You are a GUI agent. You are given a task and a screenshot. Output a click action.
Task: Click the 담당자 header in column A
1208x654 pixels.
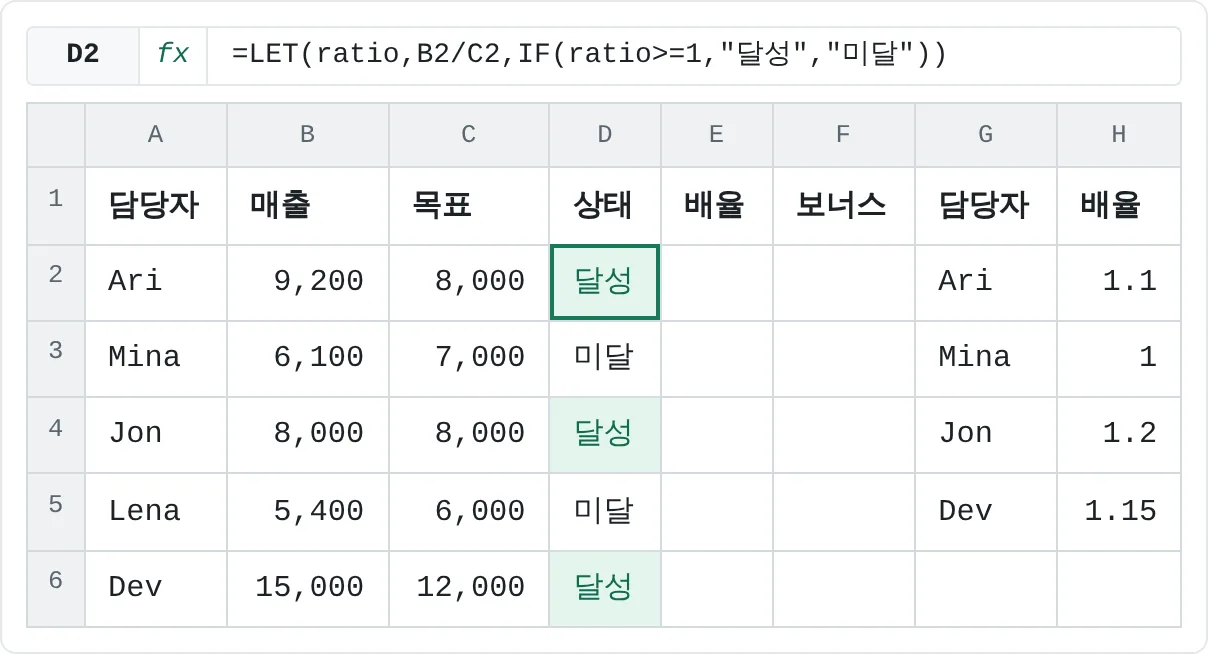[156, 206]
